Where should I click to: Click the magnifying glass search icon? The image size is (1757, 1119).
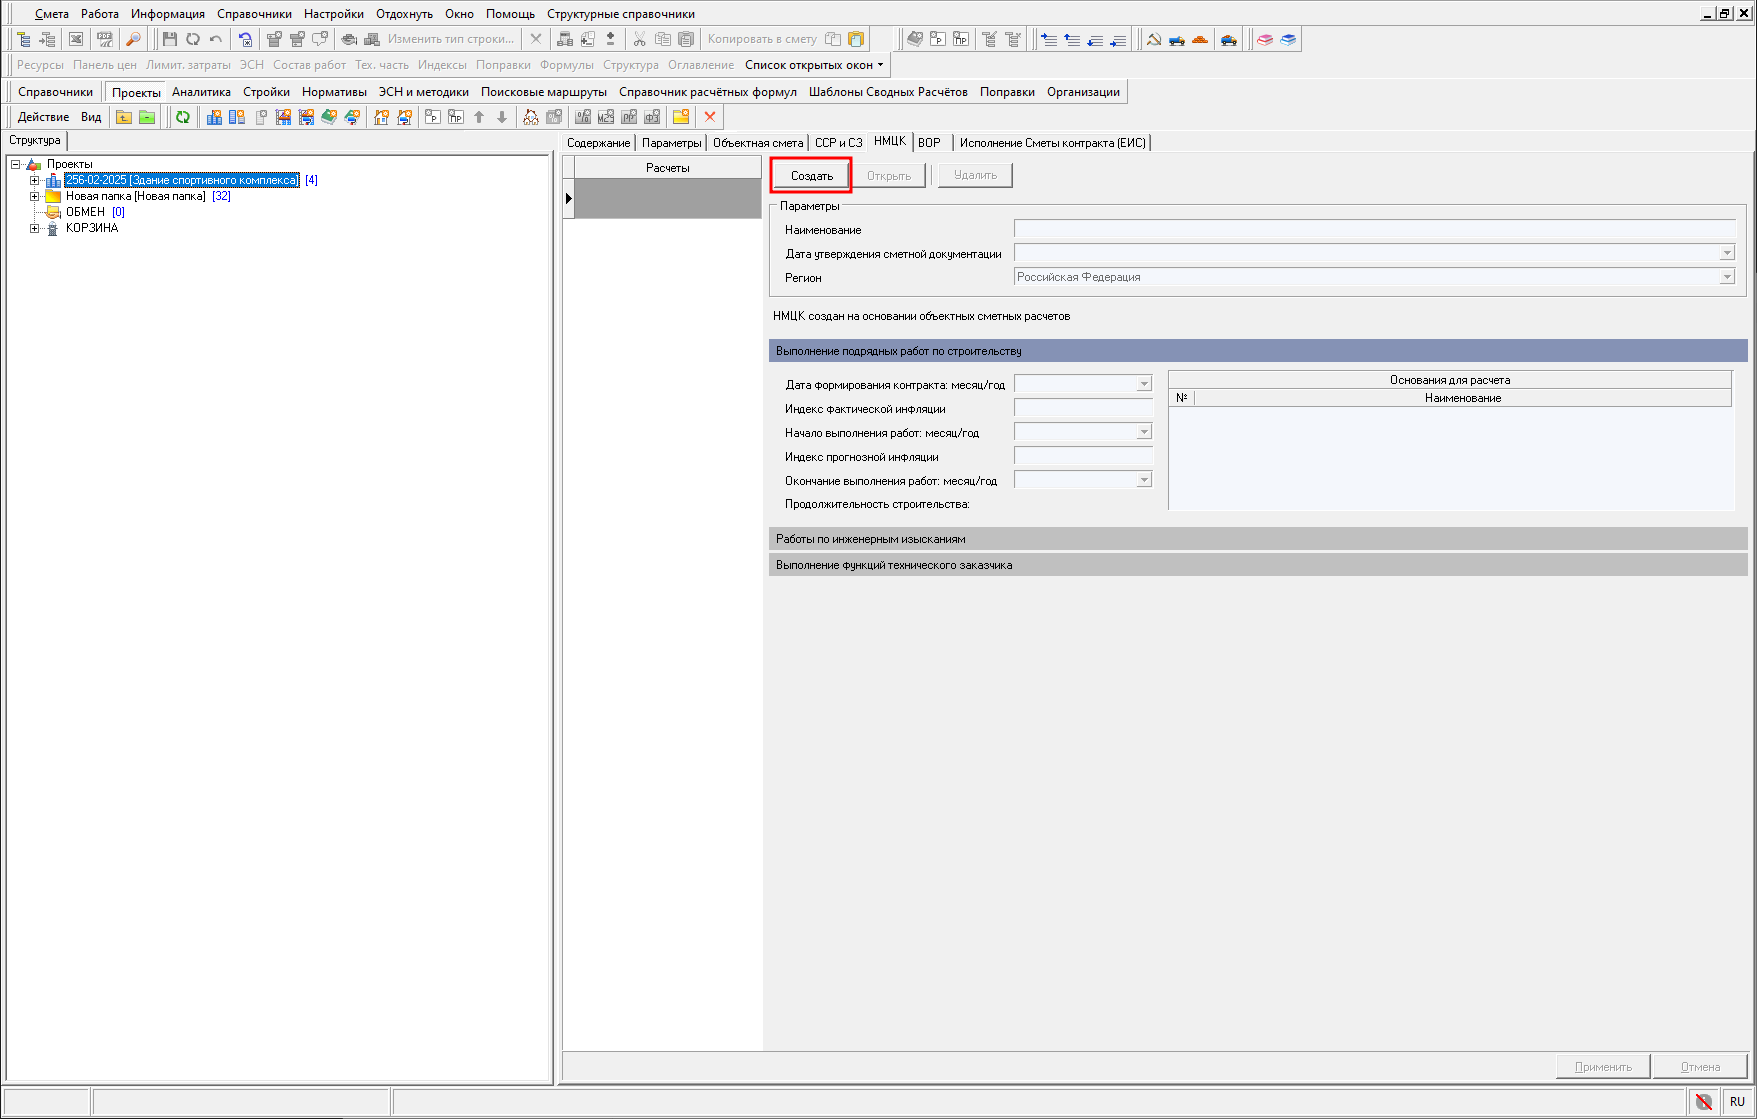[x=133, y=39]
